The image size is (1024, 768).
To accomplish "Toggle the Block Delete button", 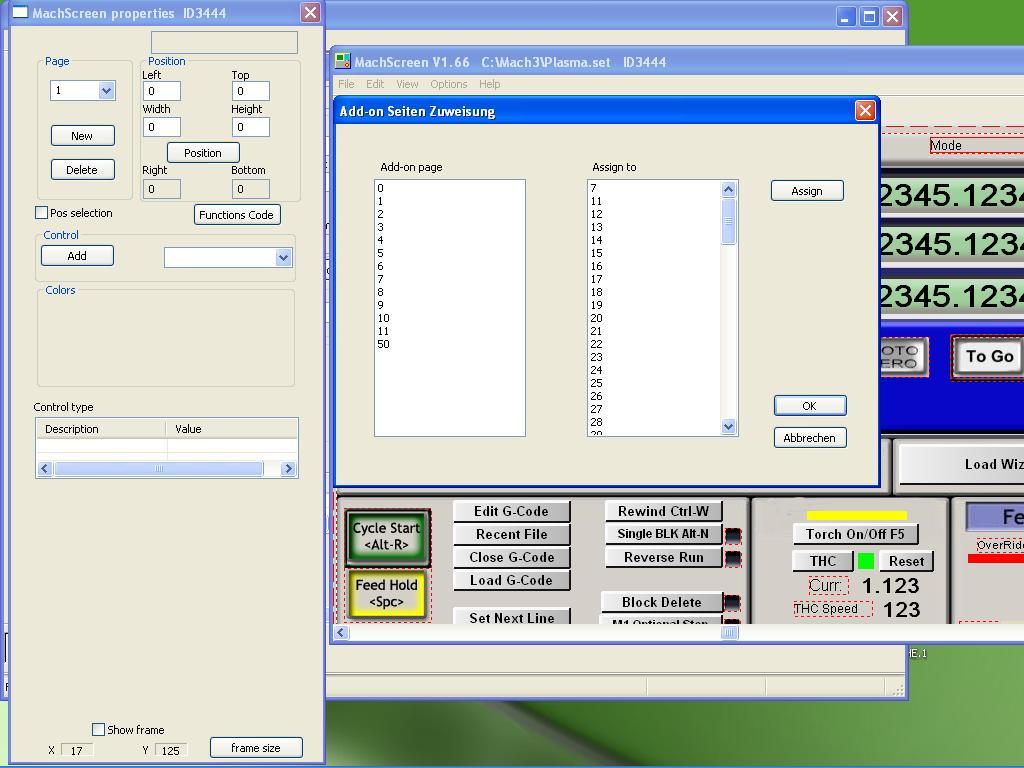I will click(x=662, y=602).
